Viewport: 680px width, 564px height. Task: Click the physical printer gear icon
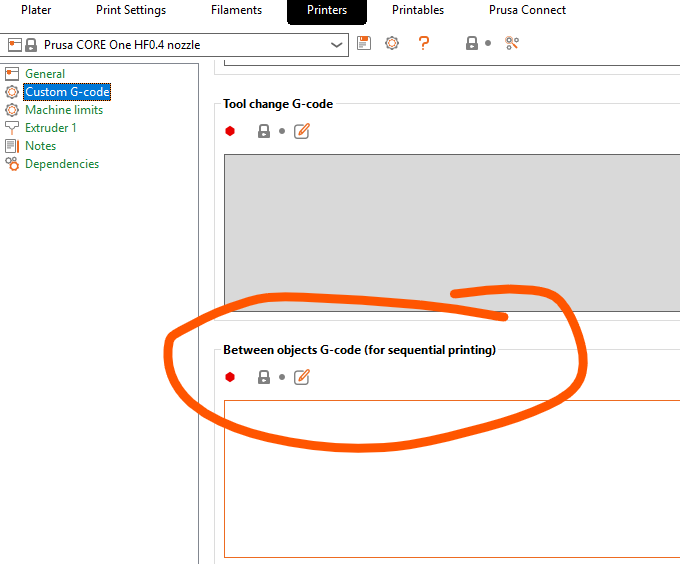pos(392,43)
